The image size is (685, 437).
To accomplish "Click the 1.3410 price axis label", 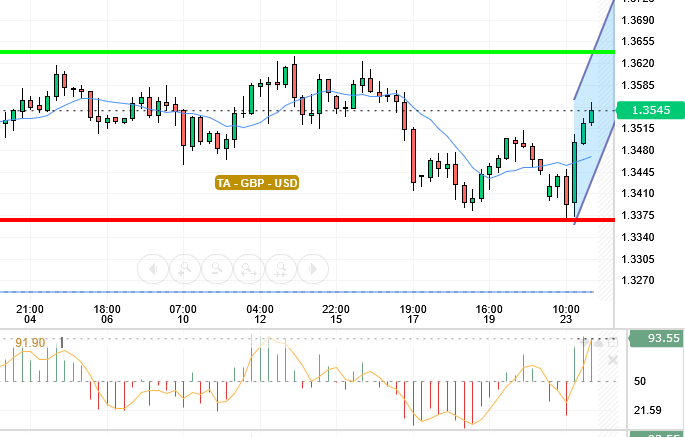I will click(x=638, y=193).
